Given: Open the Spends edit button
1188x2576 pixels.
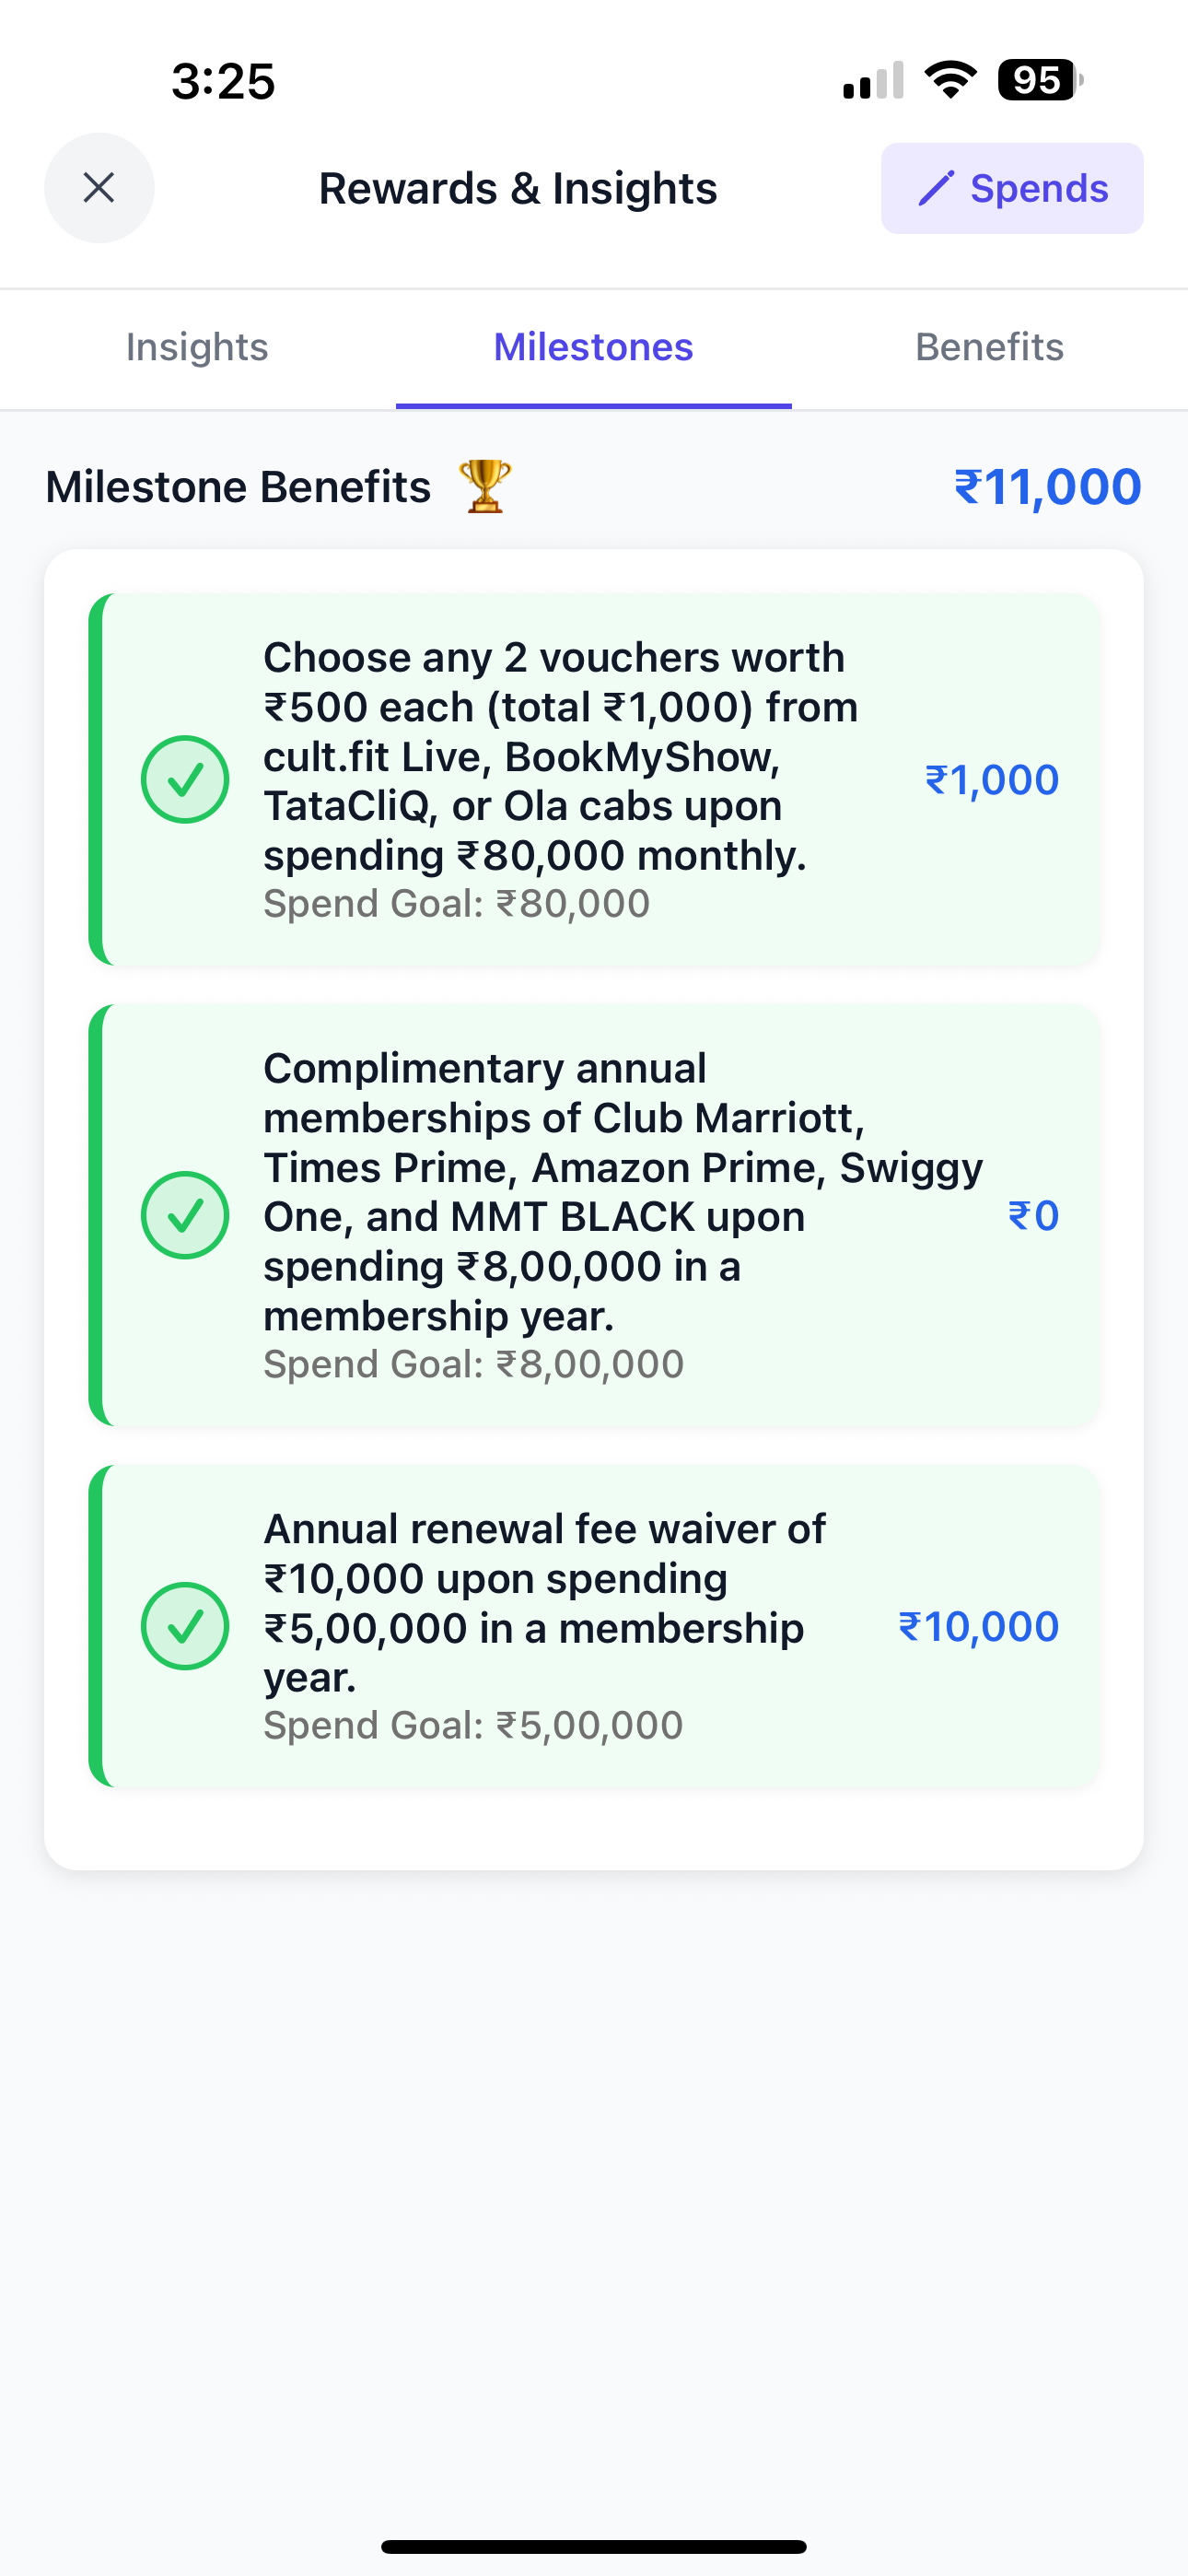Looking at the screenshot, I should point(1012,188).
